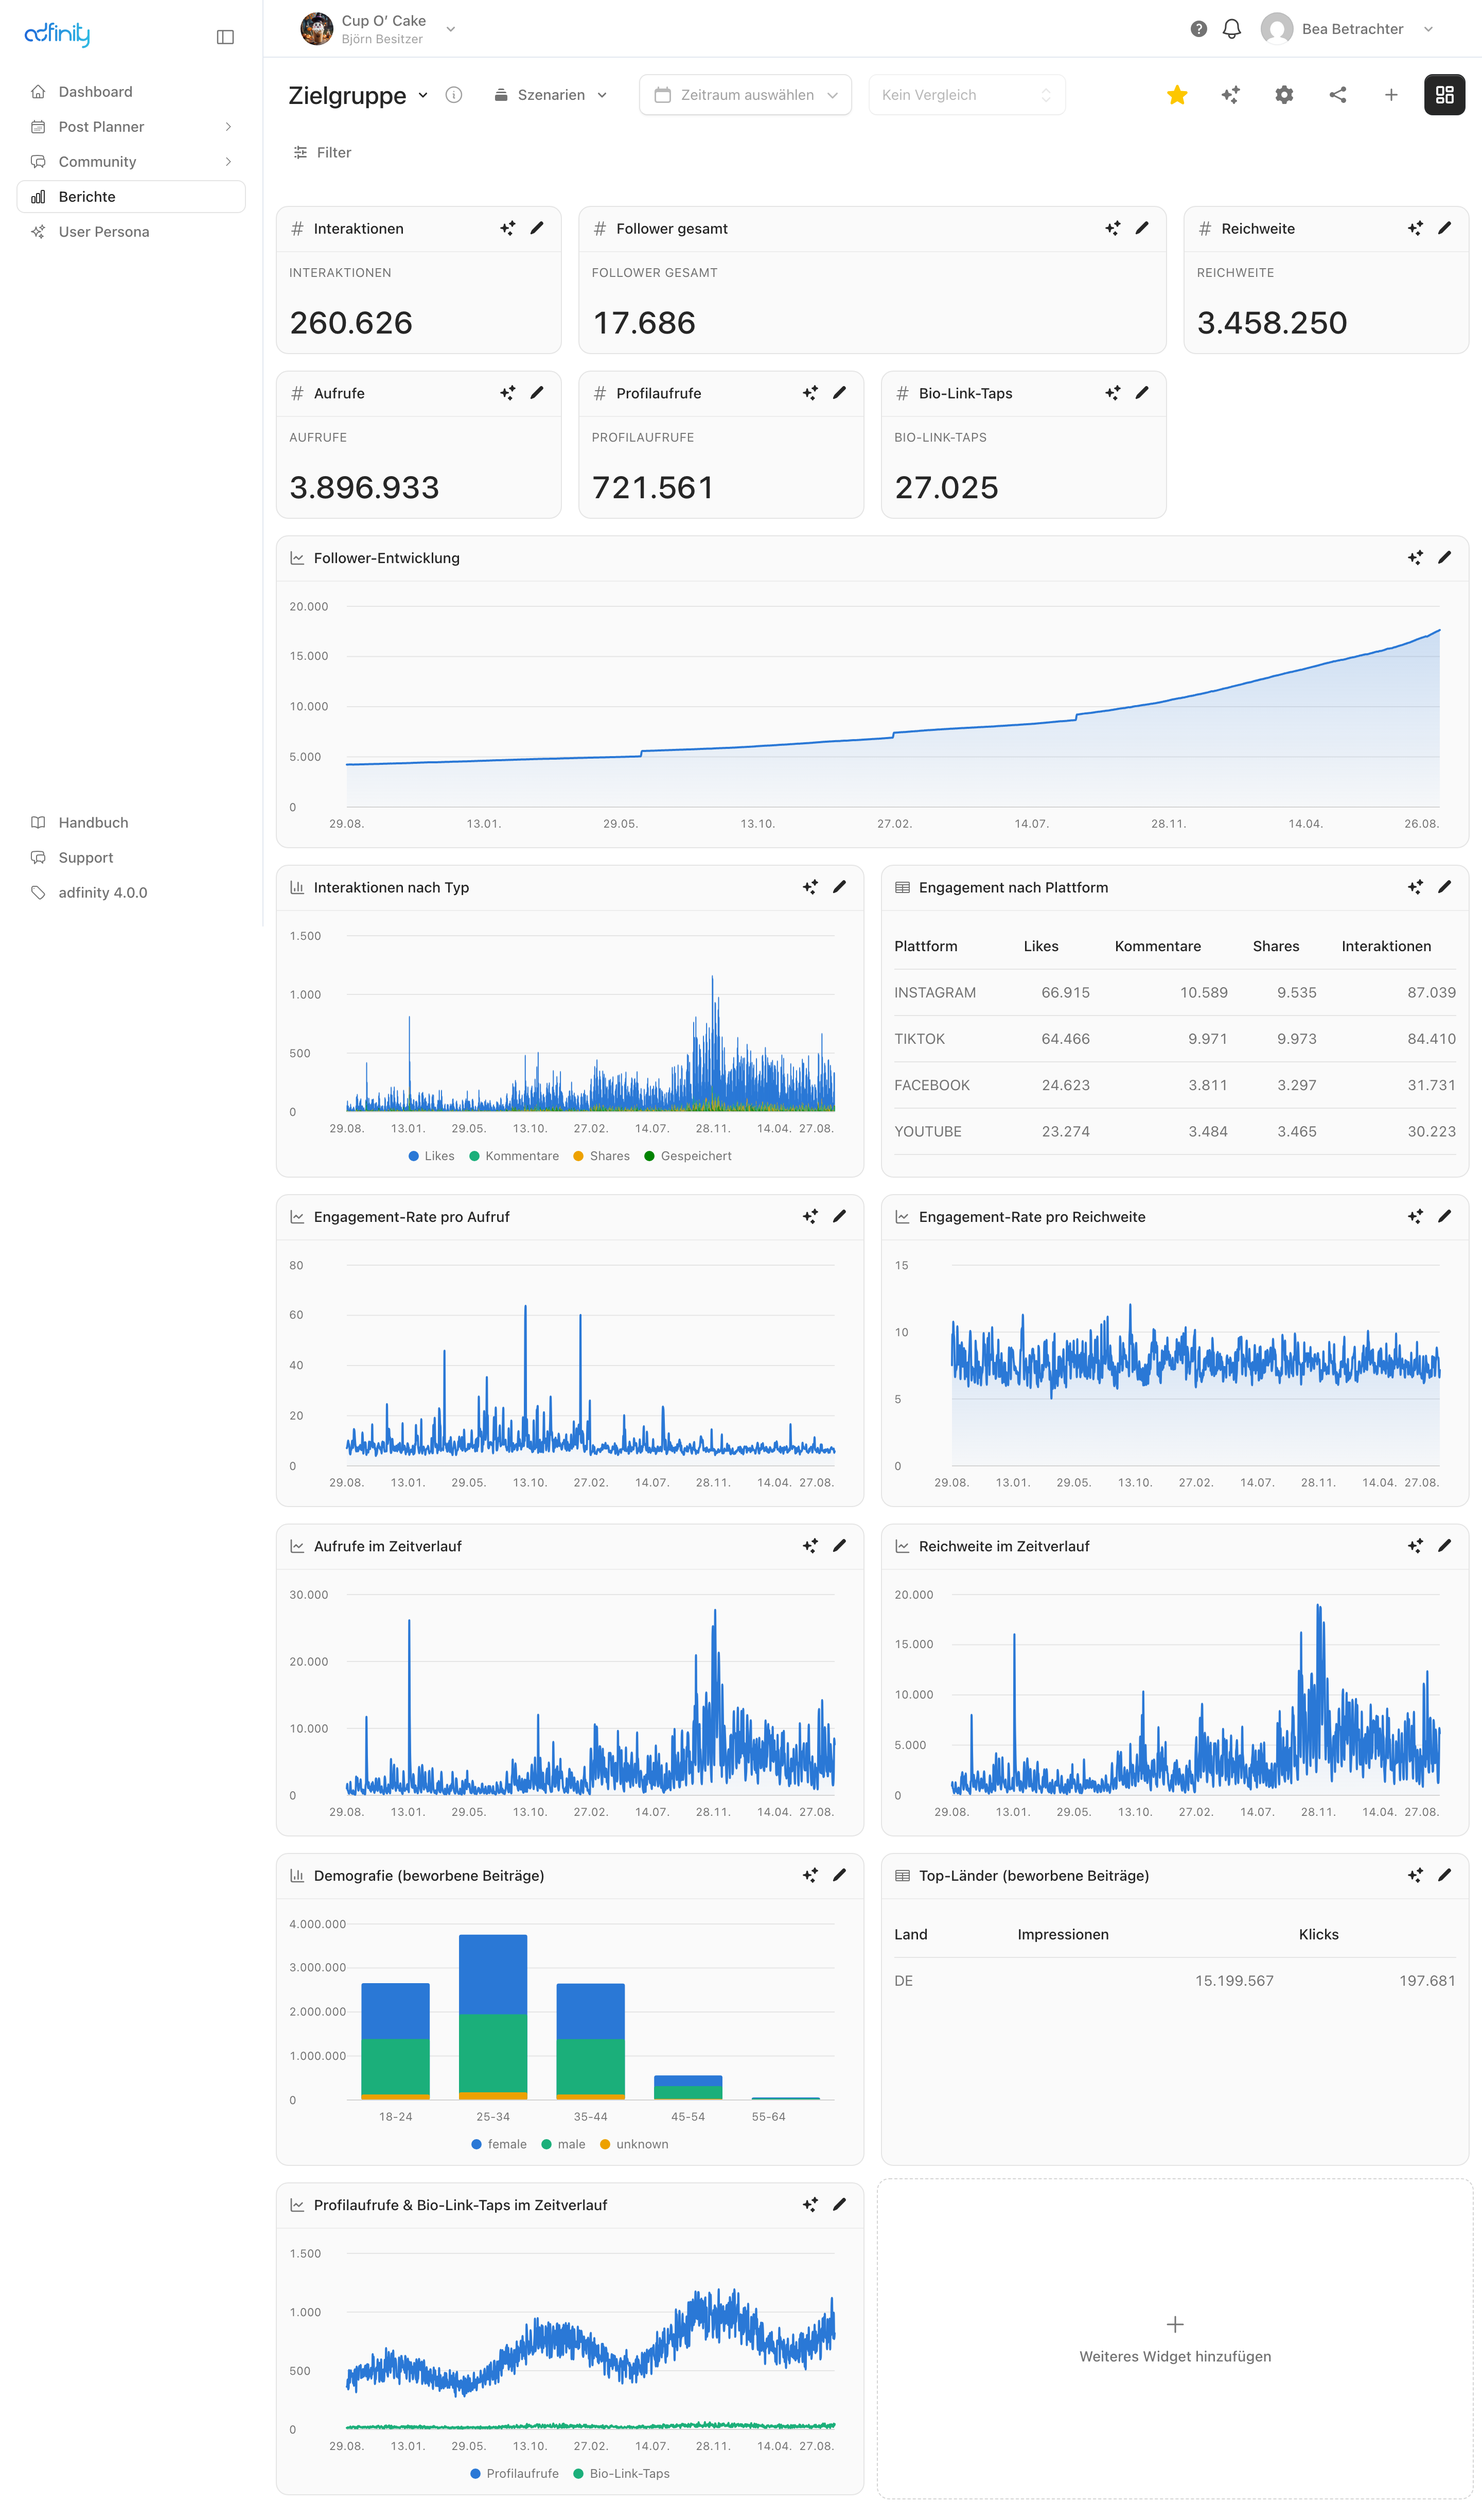Open Handbuch link in sidebar
Viewport: 1482px width, 2520px height.
[x=131, y=823]
